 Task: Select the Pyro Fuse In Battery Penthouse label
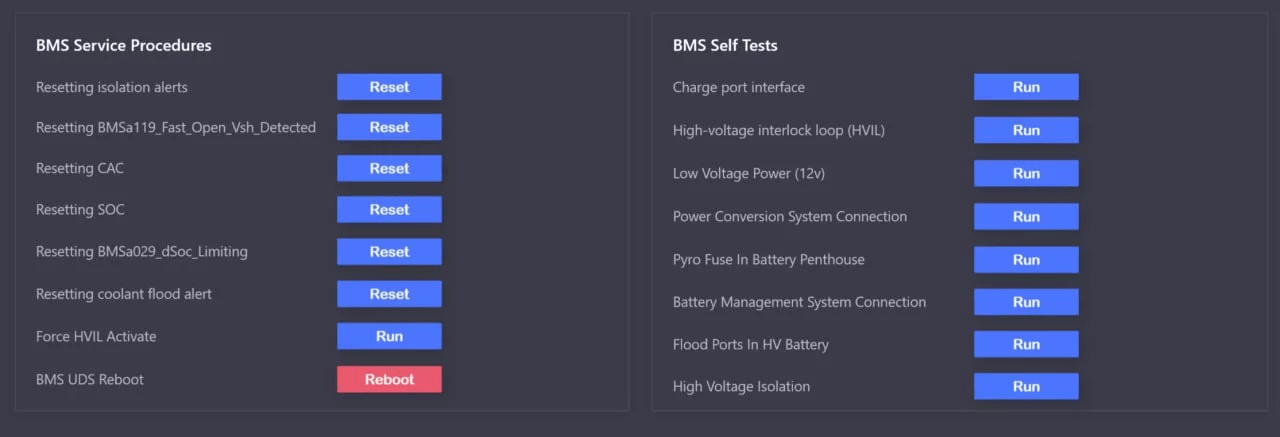[768, 259]
